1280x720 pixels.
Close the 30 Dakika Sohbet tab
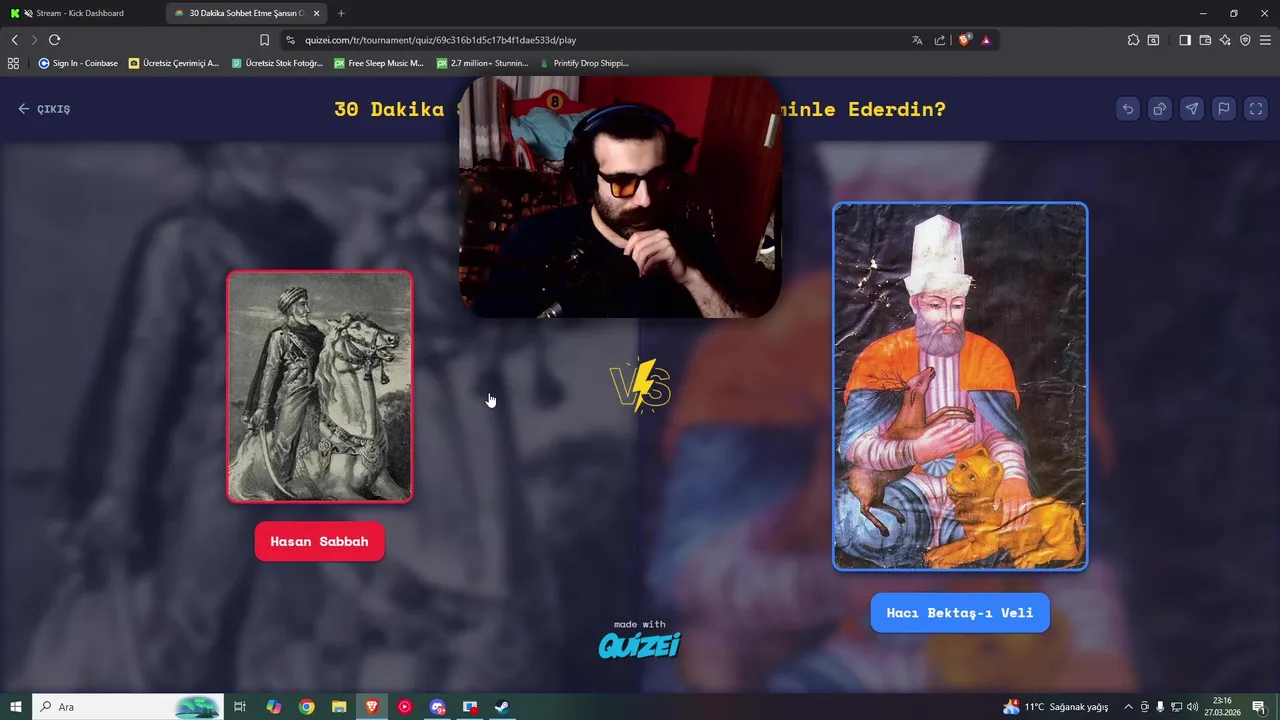click(x=317, y=13)
